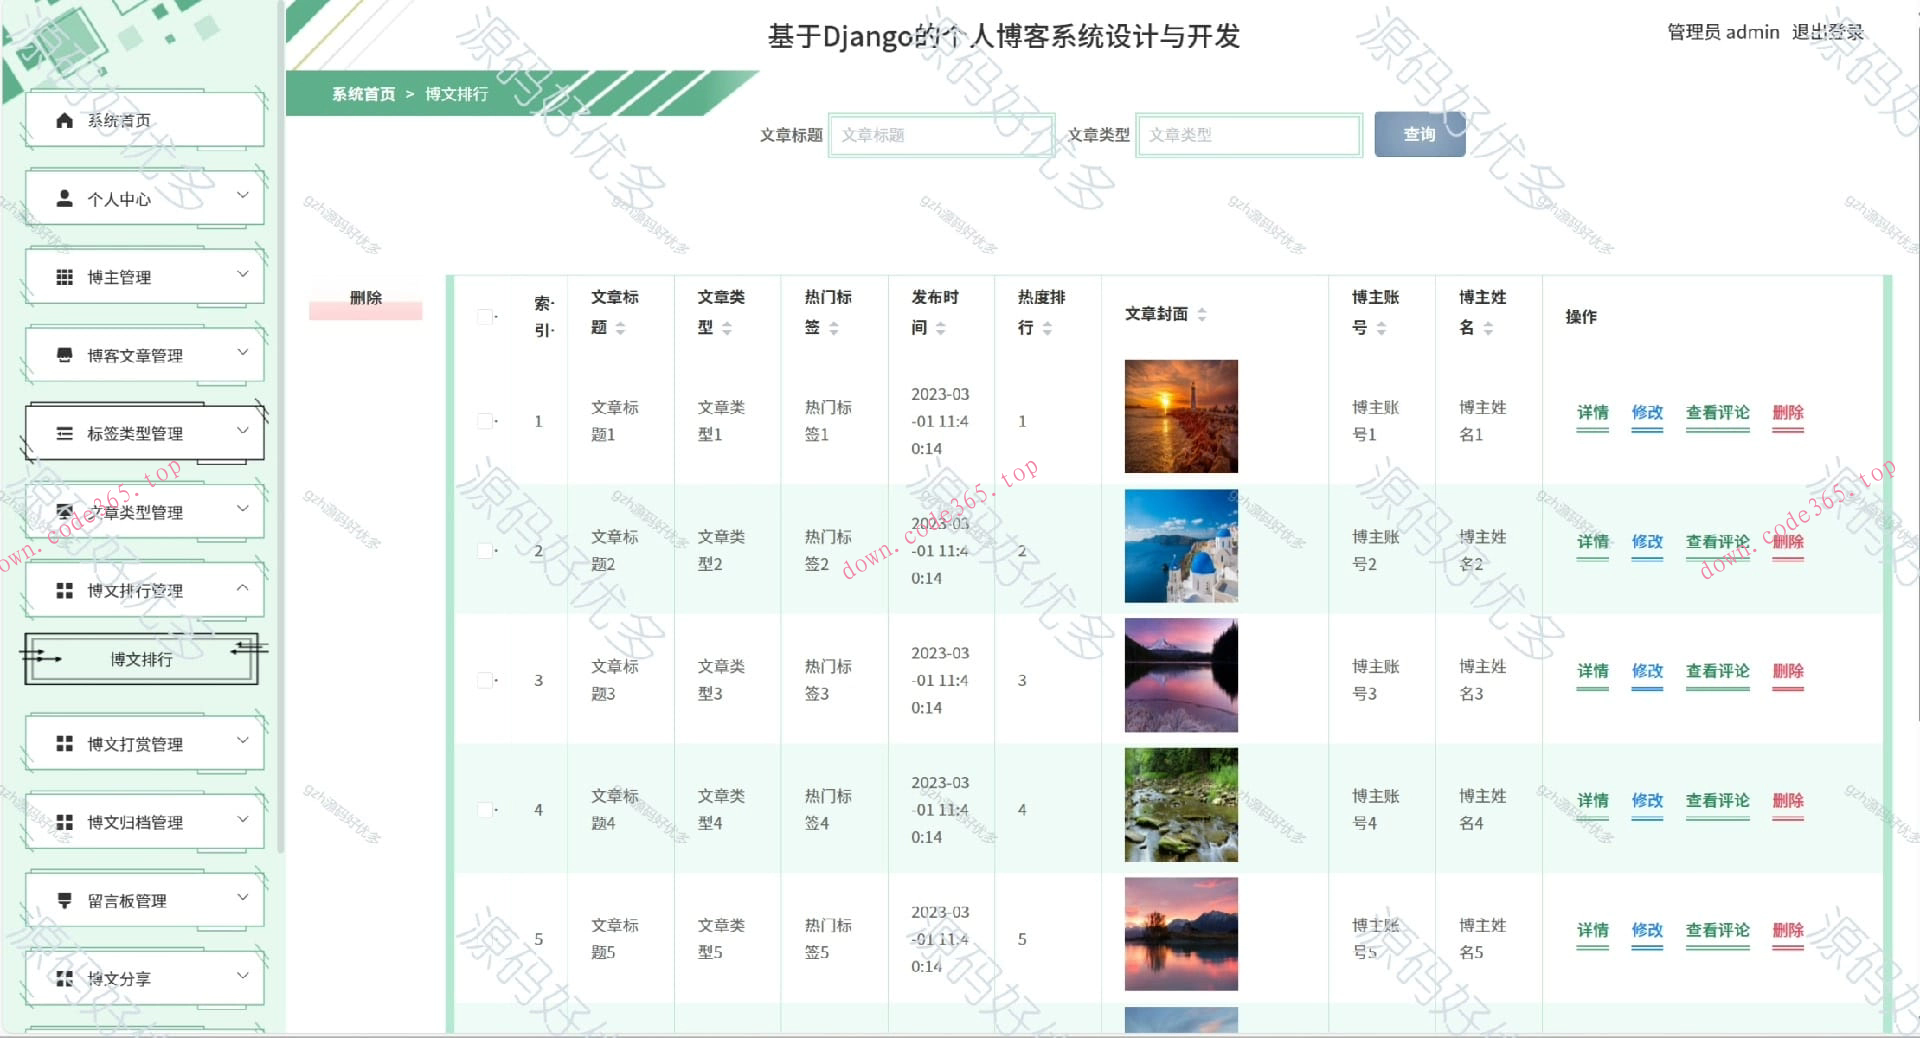Viewport: 1920px width, 1038px height.
Task: Click the 博主管理 grid icon
Action: tap(63, 275)
